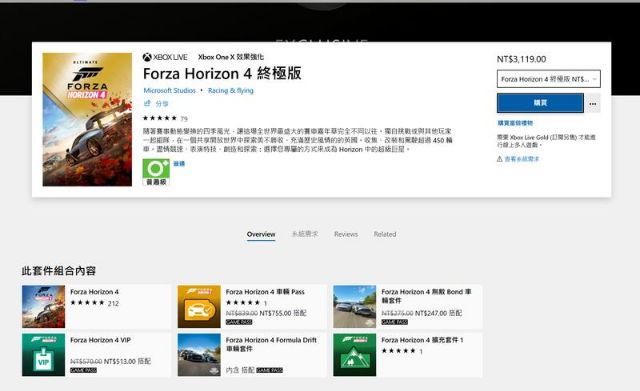Open the system requirements link beside the warning icon
The height and width of the screenshot is (391, 640).
(x=522, y=159)
